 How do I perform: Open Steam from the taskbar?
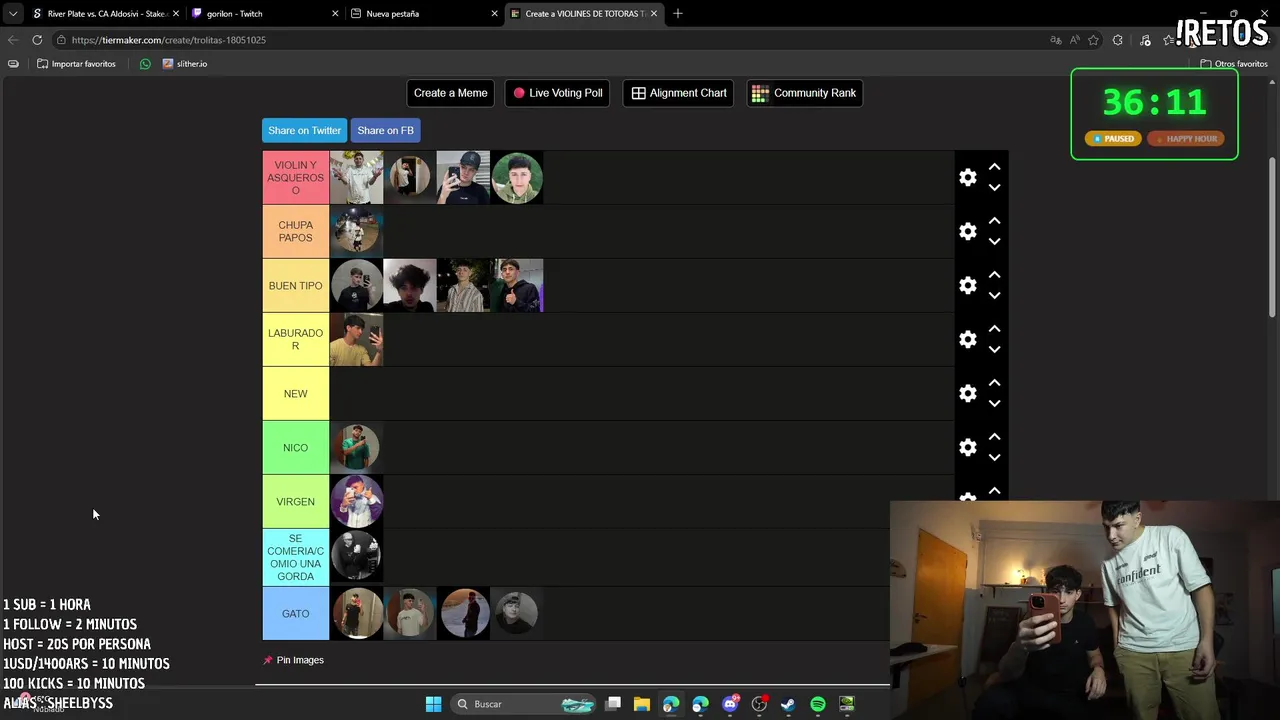tap(788, 704)
